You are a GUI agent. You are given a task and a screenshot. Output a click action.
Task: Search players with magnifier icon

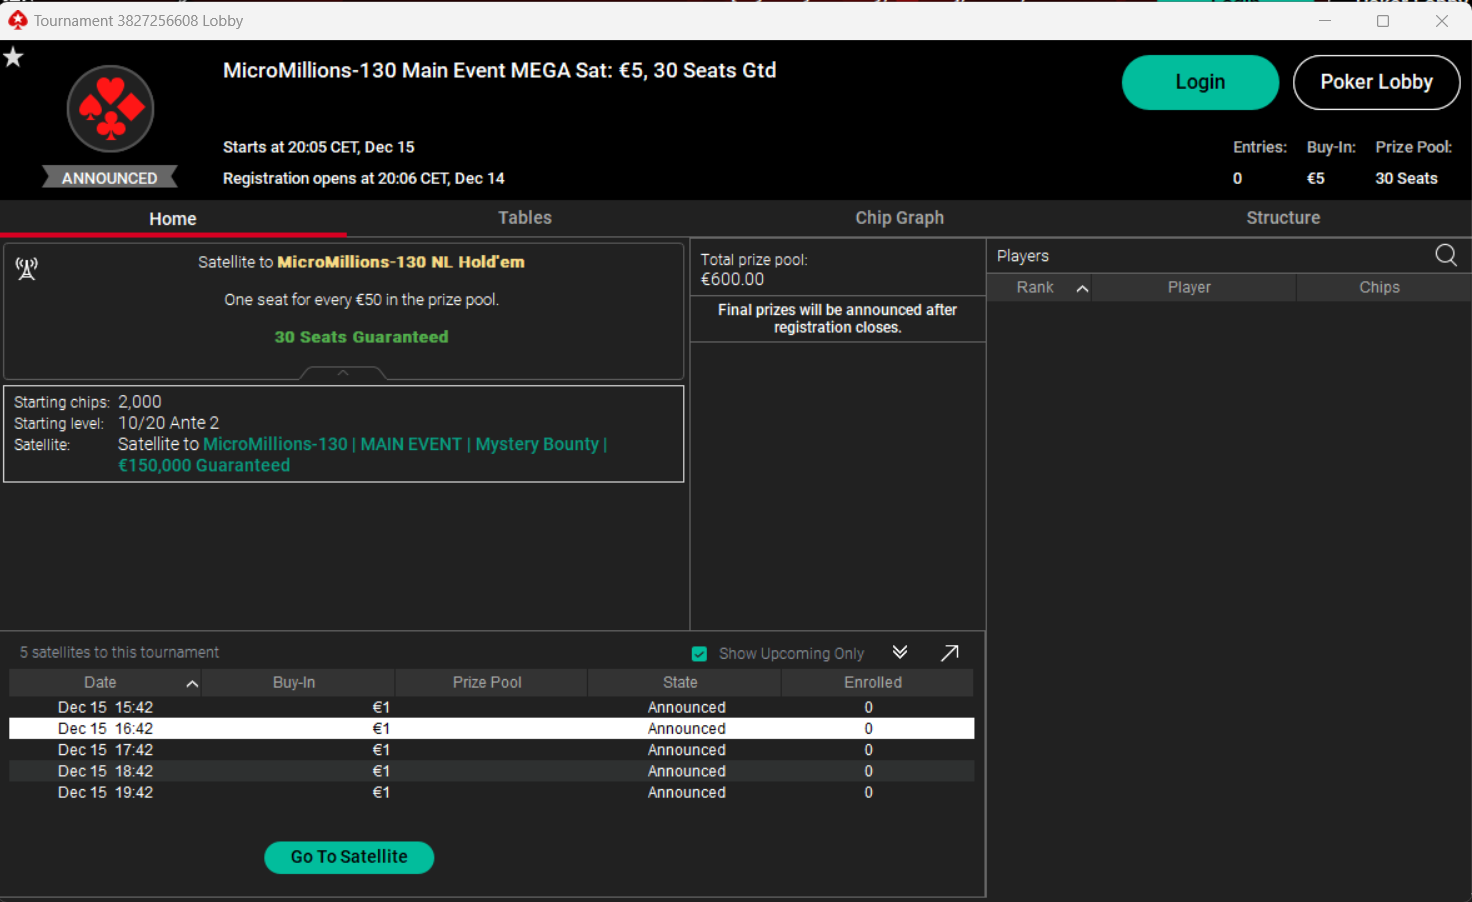tap(1446, 255)
